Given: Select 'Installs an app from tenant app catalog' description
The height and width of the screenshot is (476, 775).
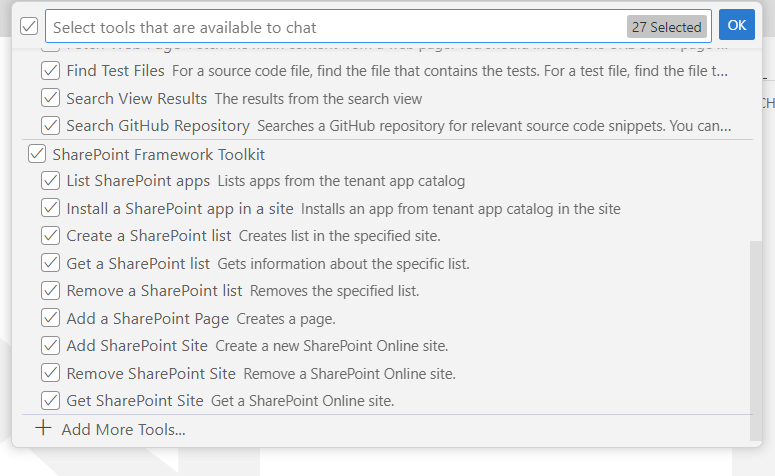Looking at the screenshot, I should click(x=461, y=209).
